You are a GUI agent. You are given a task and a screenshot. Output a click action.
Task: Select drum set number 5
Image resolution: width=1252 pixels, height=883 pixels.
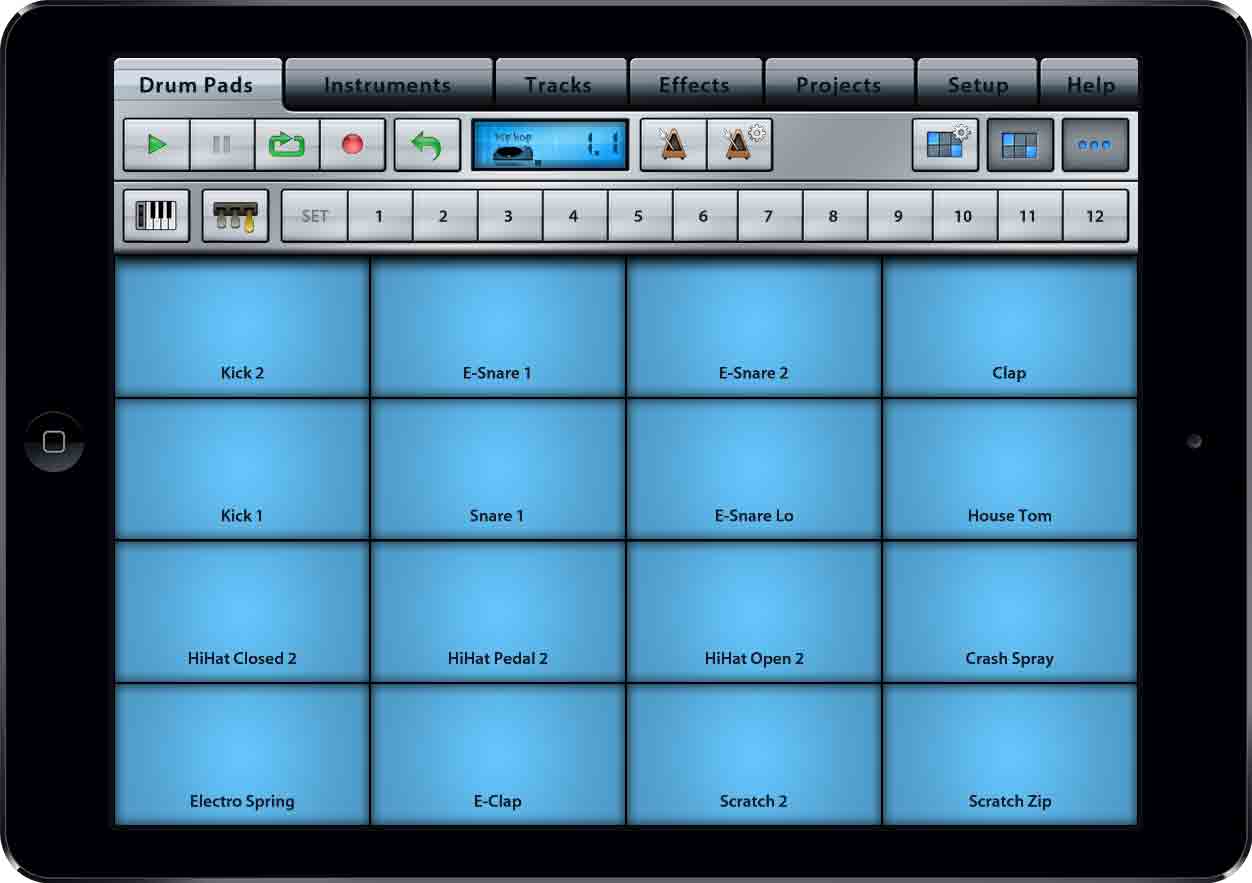pos(638,216)
